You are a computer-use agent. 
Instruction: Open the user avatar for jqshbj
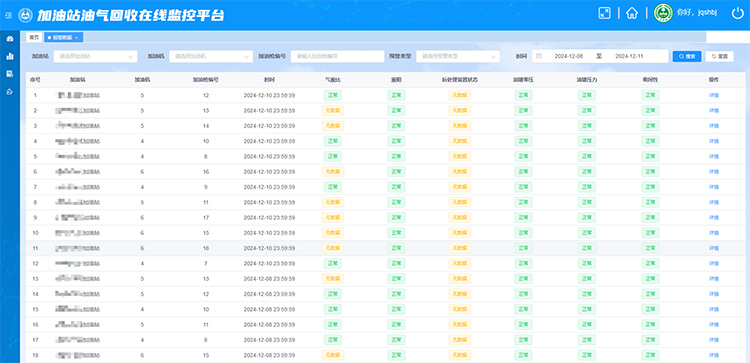[x=663, y=13]
